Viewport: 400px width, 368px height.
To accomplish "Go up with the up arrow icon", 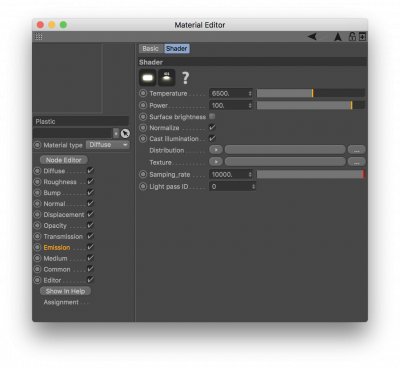I will coord(338,37).
